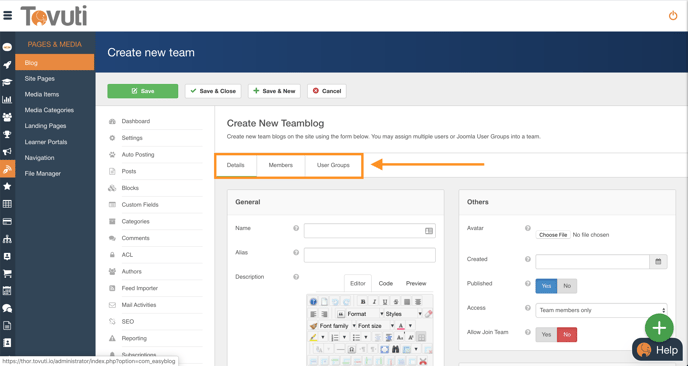Open the trophy icon in sidebar
Image resolution: width=688 pixels, height=366 pixels.
point(7,134)
